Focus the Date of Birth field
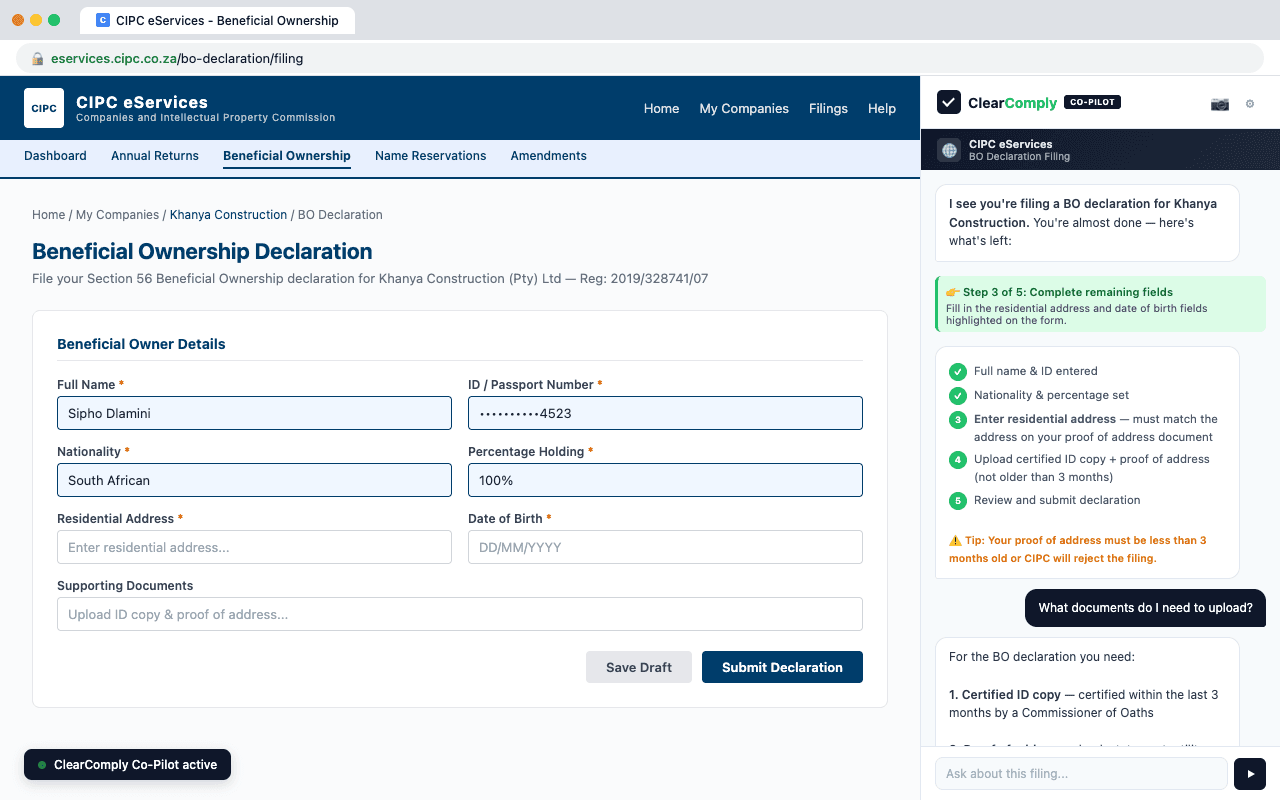1280x800 pixels. (x=665, y=547)
